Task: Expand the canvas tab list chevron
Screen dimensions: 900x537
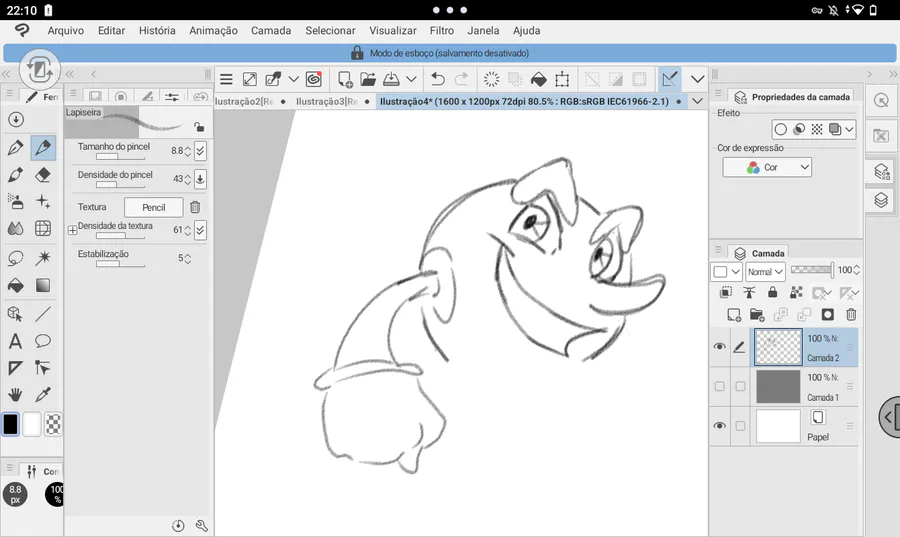Action: click(697, 102)
